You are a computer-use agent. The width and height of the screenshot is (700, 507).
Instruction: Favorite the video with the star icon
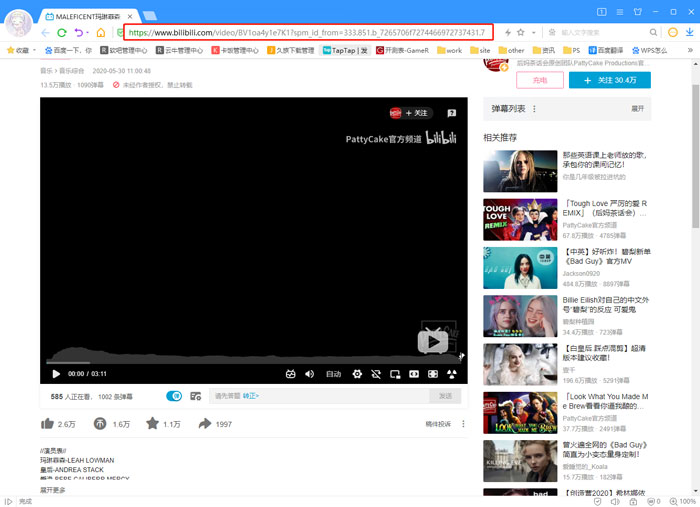(153, 424)
